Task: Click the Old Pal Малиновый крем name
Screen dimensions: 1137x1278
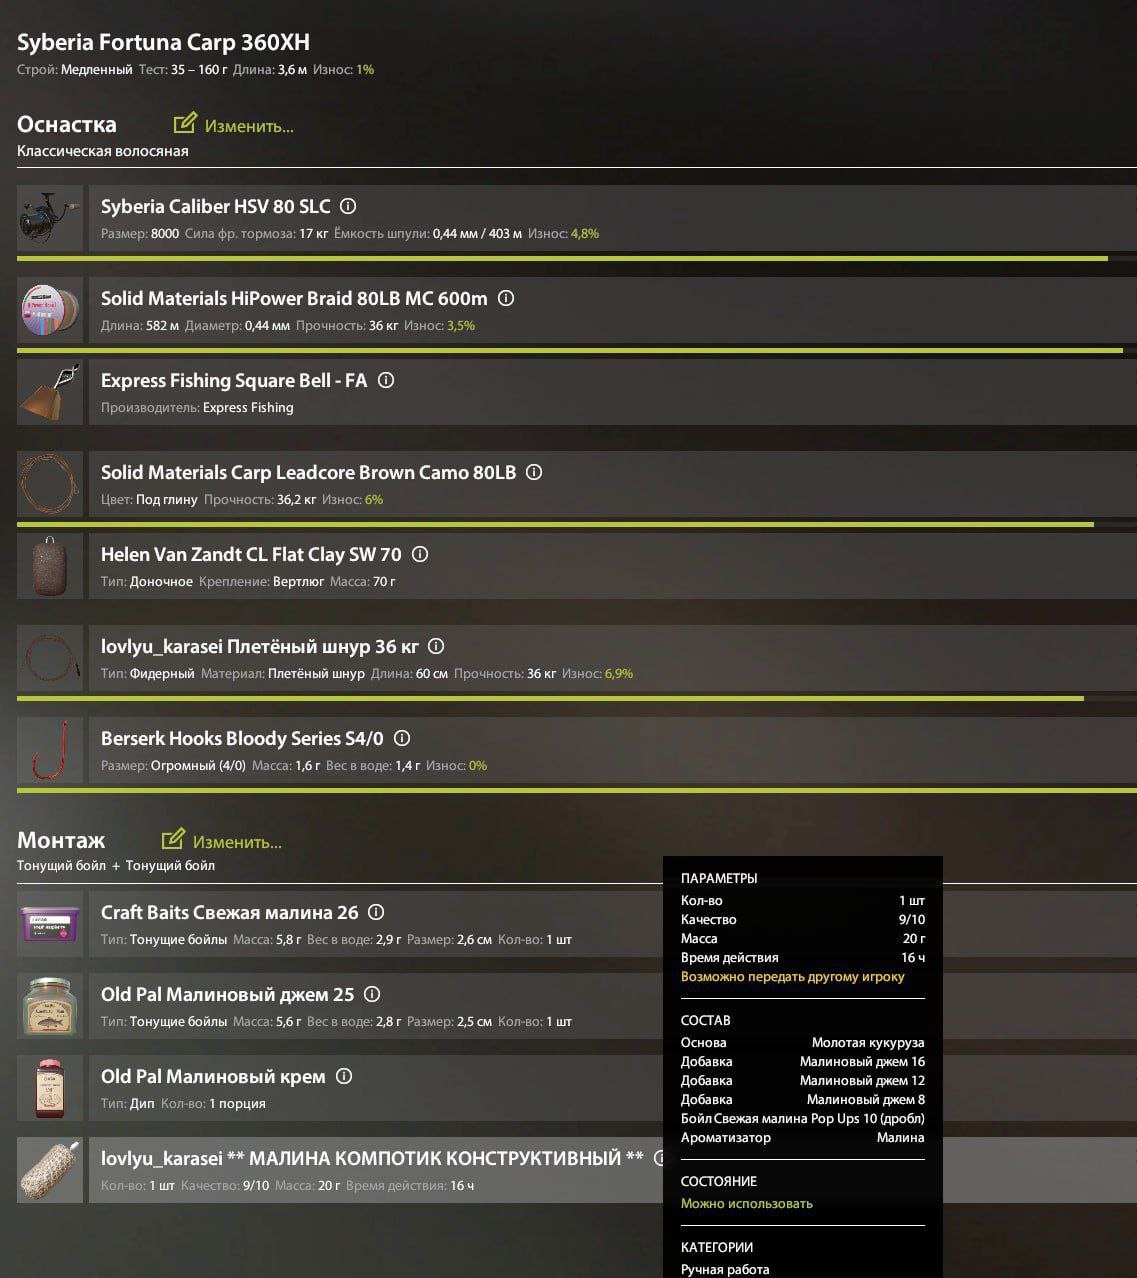Action: 213,1076
